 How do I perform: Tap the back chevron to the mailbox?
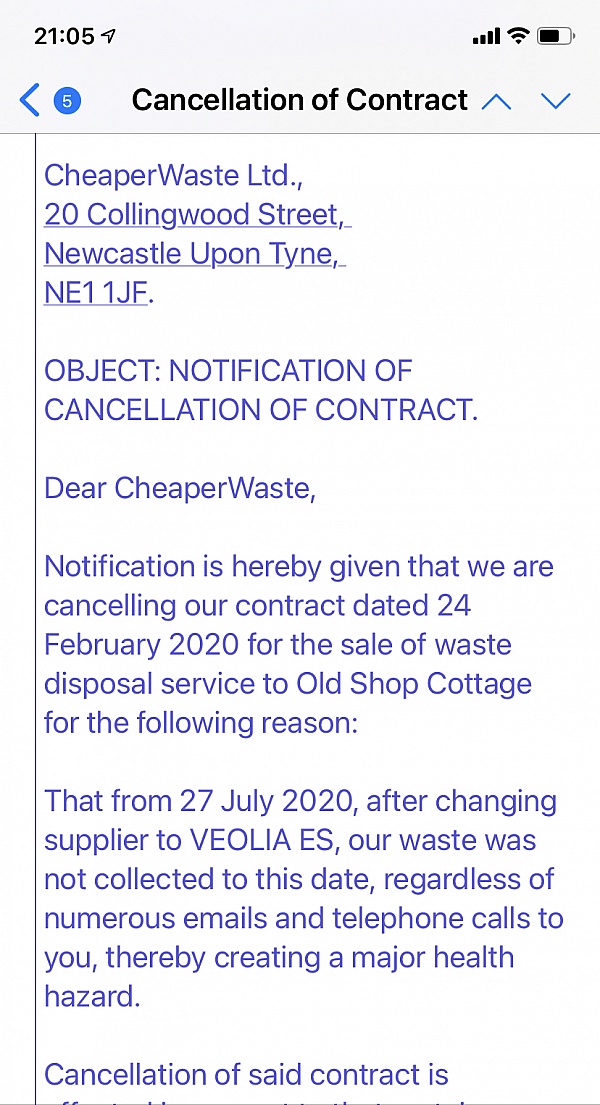click(x=30, y=100)
